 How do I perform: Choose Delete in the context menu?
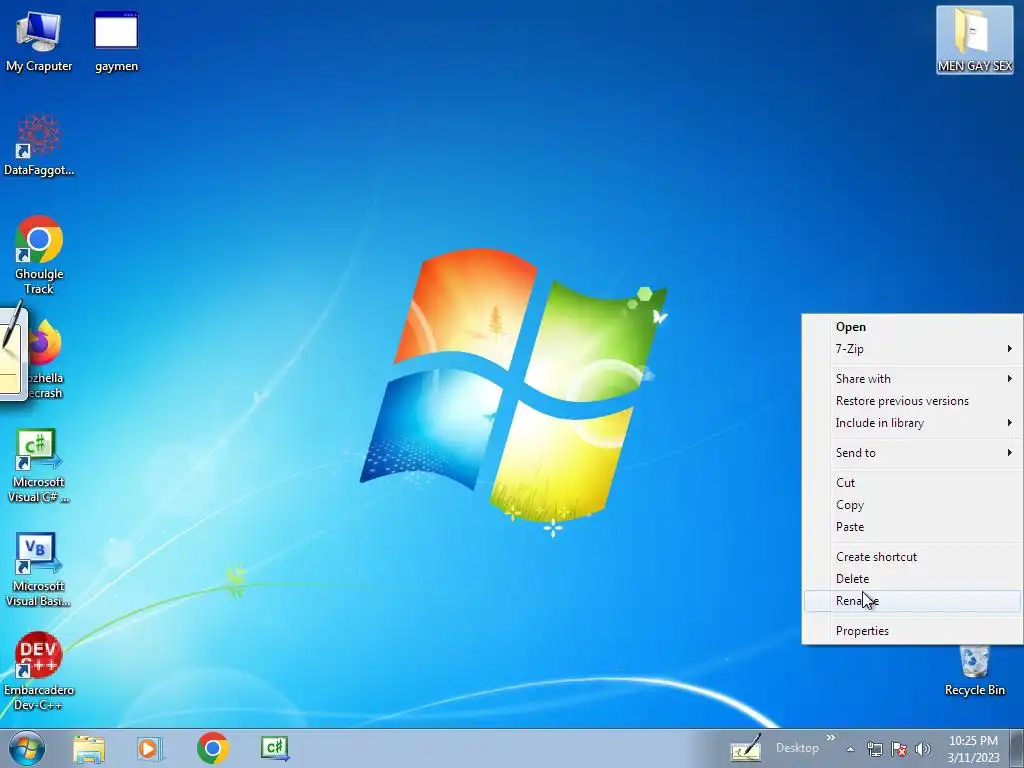(x=913, y=579)
